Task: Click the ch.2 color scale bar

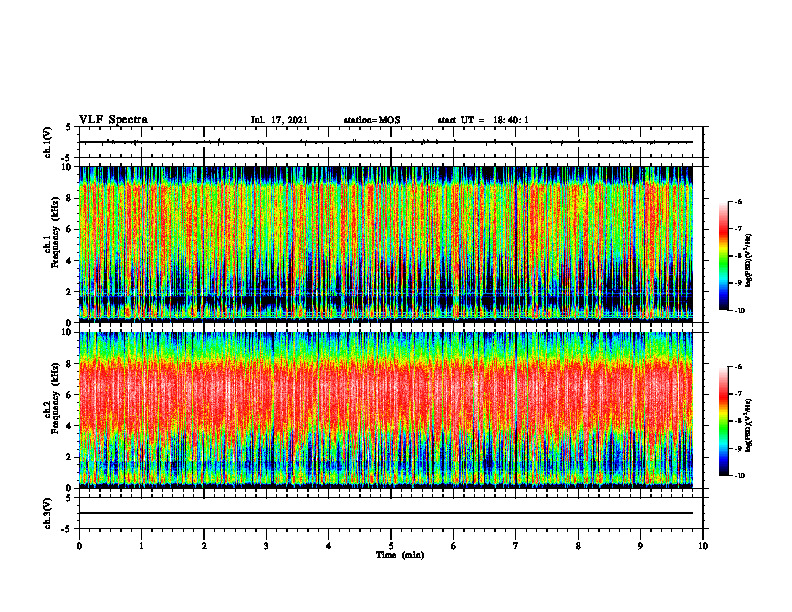Action: [723, 421]
